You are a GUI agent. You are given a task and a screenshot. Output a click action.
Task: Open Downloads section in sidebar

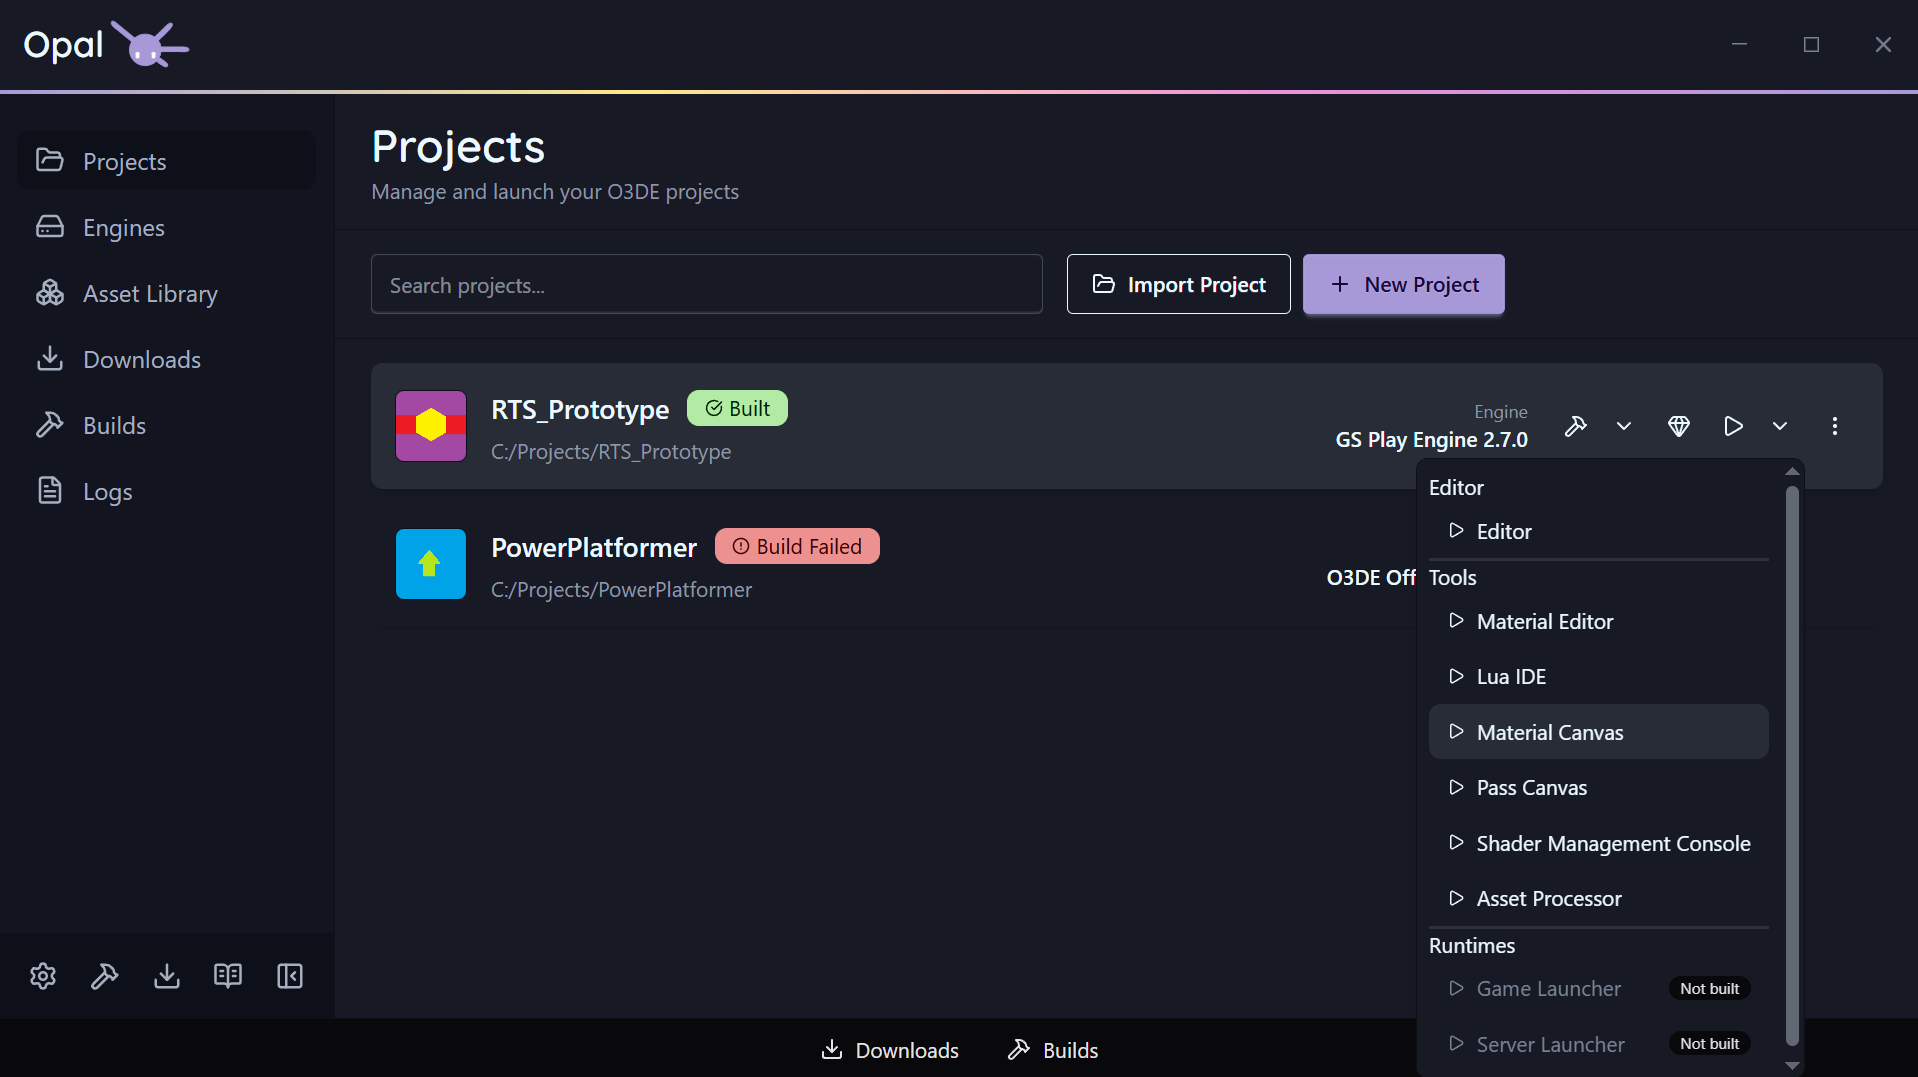click(x=167, y=359)
